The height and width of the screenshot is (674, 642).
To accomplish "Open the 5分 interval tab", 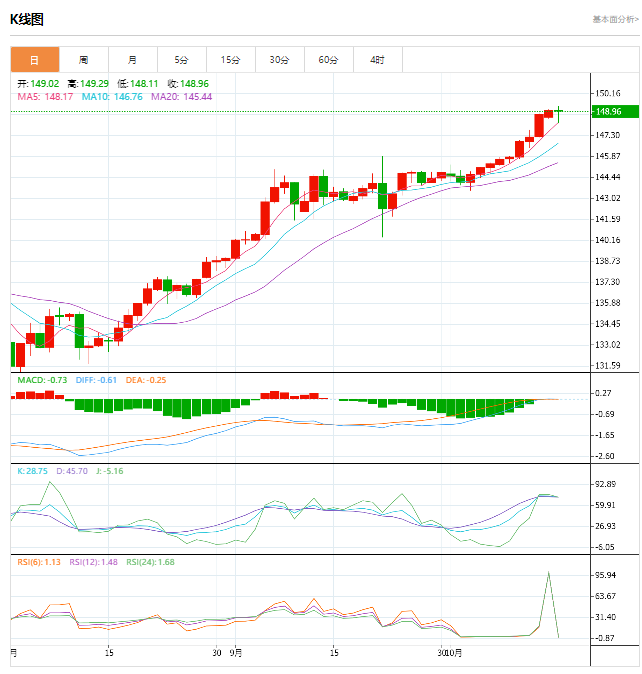I will (182, 60).
